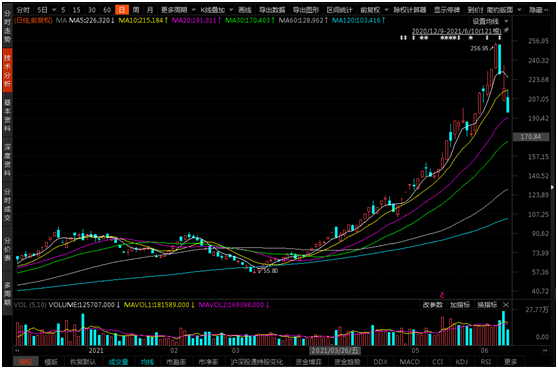Open the 除权计算器 calculator
Screen dimensions: 558x369
click(410, 10)
